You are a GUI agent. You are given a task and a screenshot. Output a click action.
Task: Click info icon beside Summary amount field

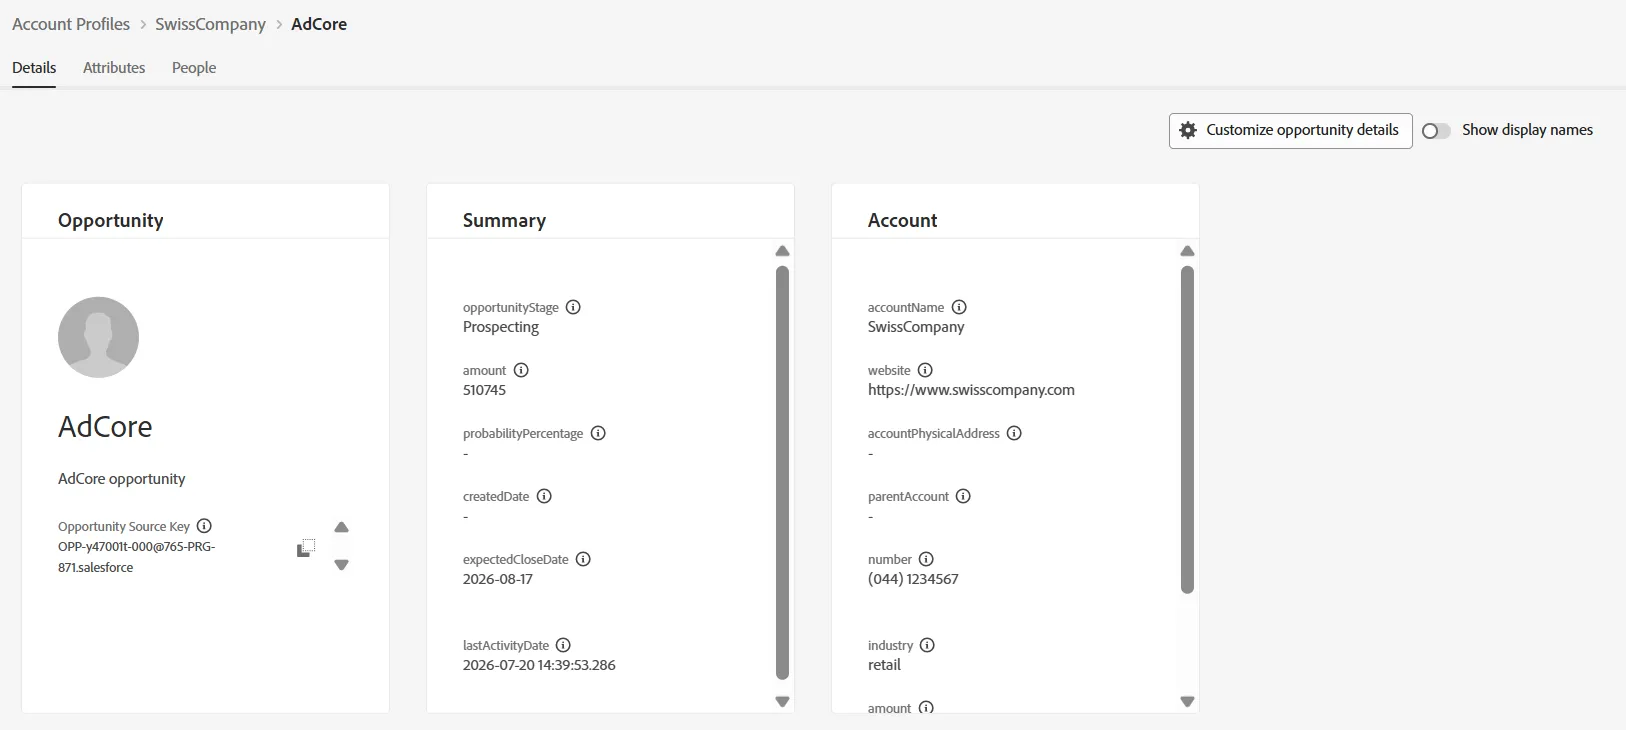(521, 370)
